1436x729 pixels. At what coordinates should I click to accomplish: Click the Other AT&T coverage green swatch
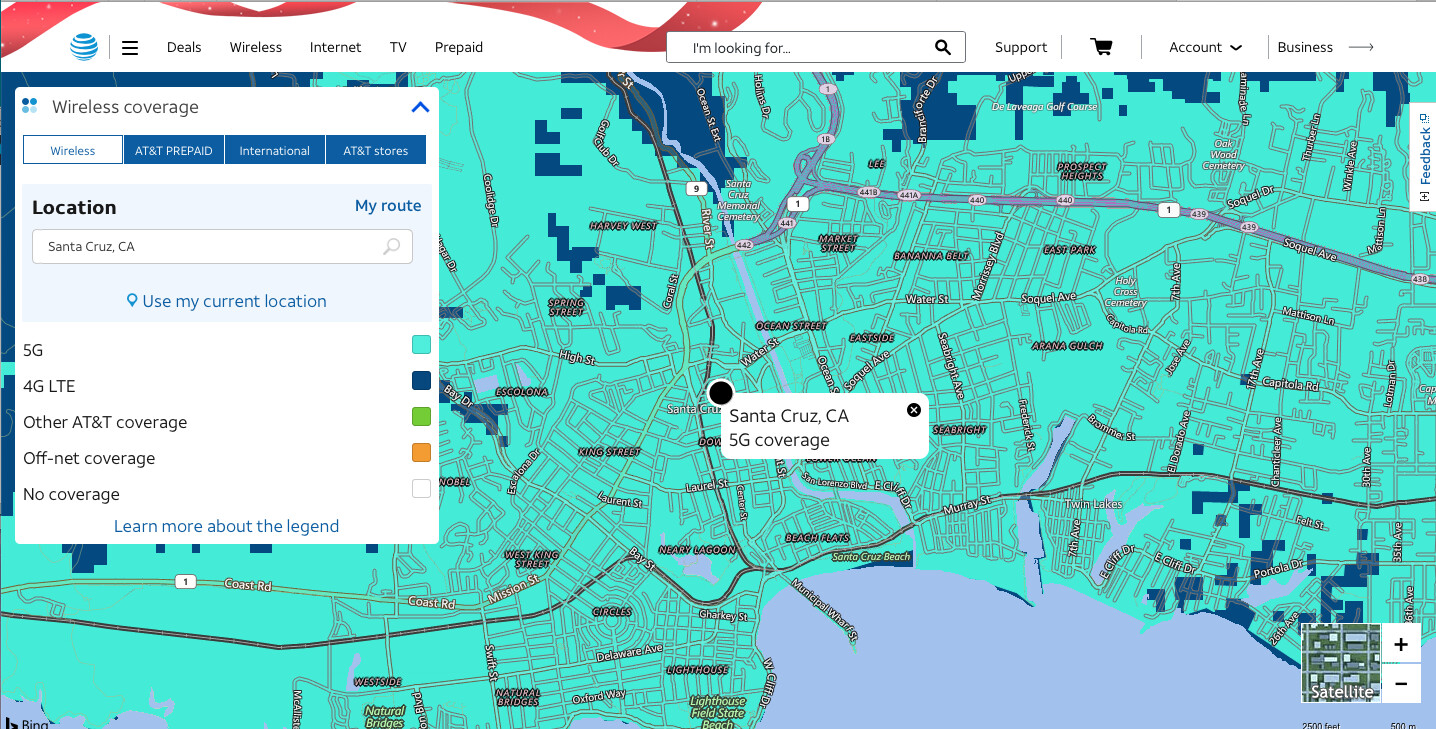421,417
